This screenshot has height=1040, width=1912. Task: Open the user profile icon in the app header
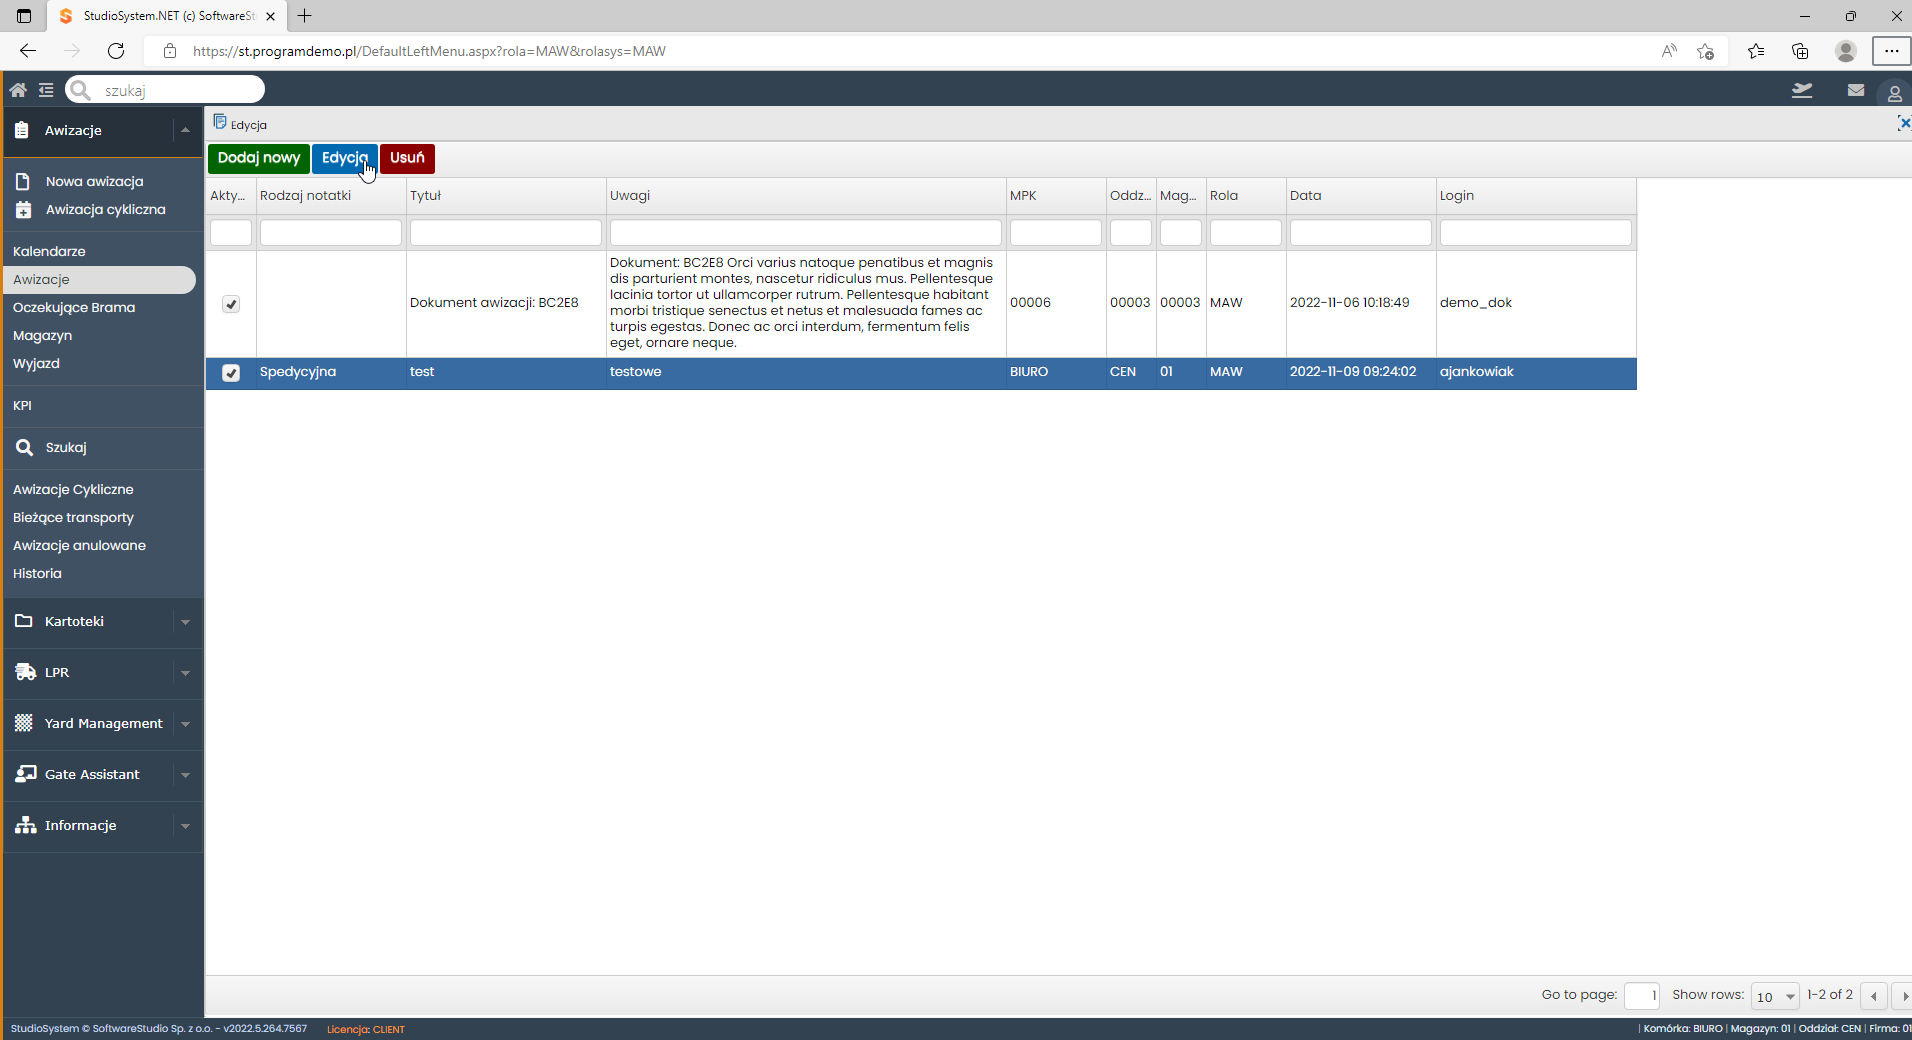pos(1894,93)
